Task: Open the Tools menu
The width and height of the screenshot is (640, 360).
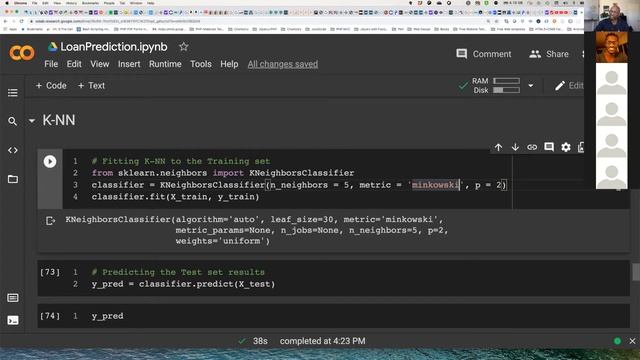Action: pos(201,64)
